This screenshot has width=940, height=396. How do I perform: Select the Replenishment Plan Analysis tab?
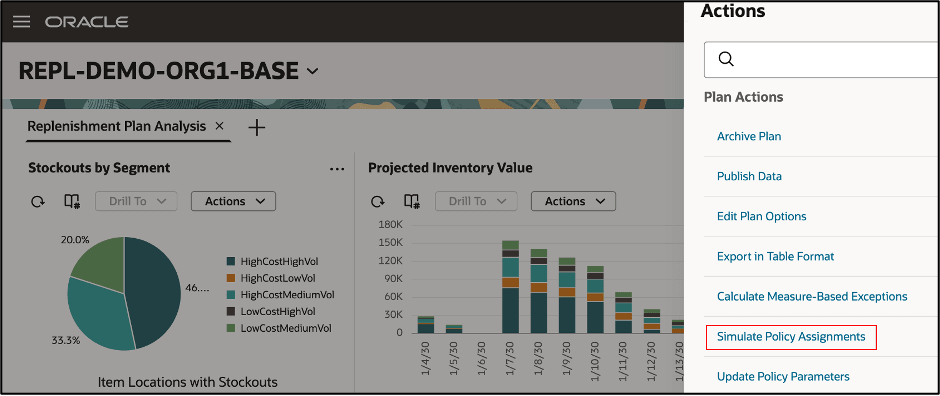[x=117, y=126]
